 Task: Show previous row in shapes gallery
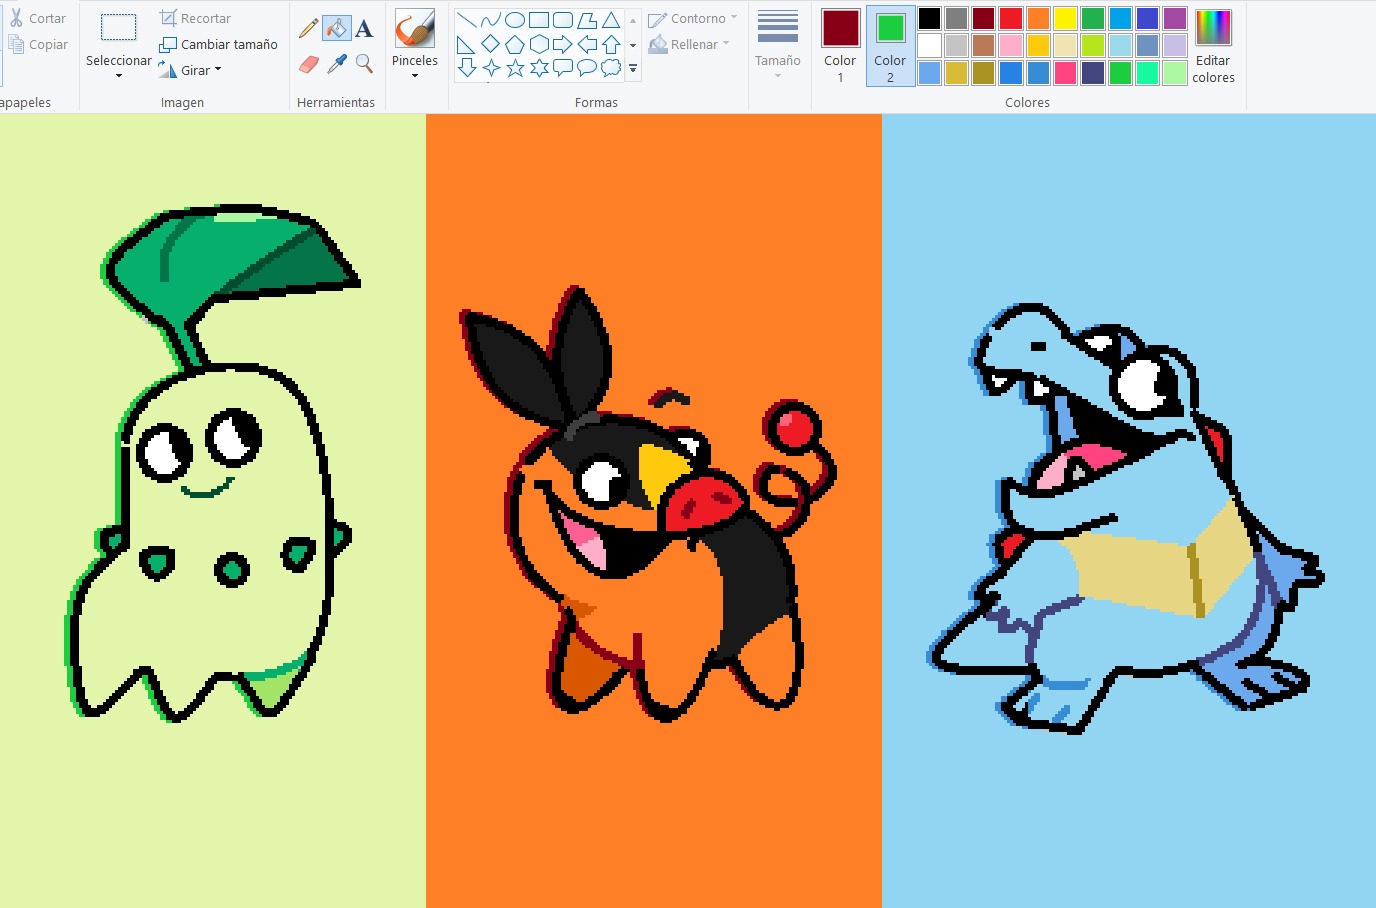click(x=633, y=20)
